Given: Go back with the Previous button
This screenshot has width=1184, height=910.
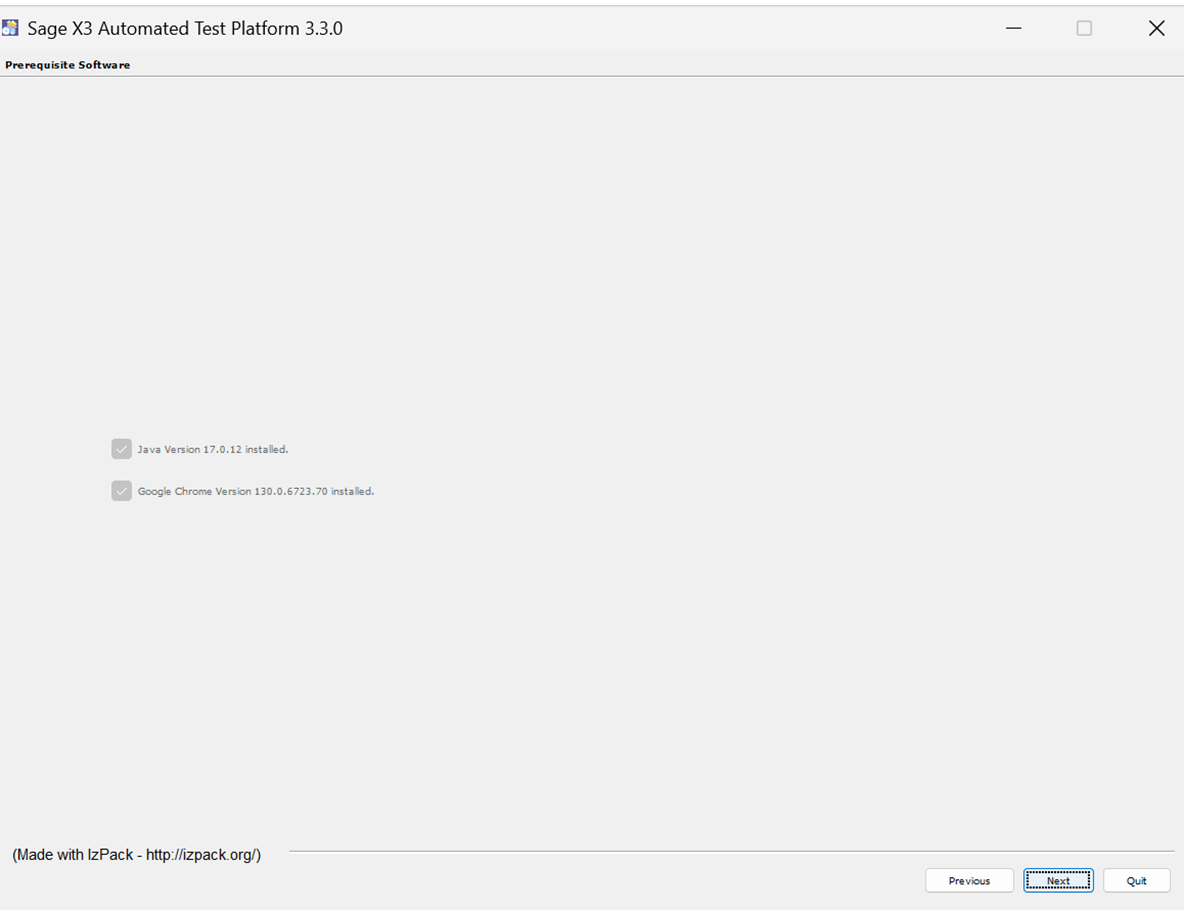Looking at the screenshot, I should [x=969, y=881].
